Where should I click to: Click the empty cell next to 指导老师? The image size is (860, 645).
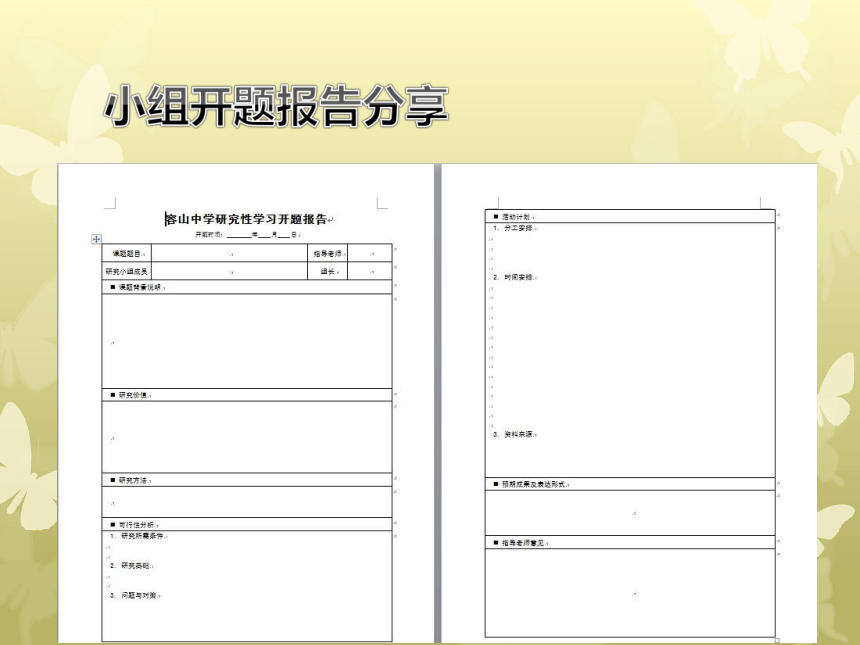pos(370,253)
